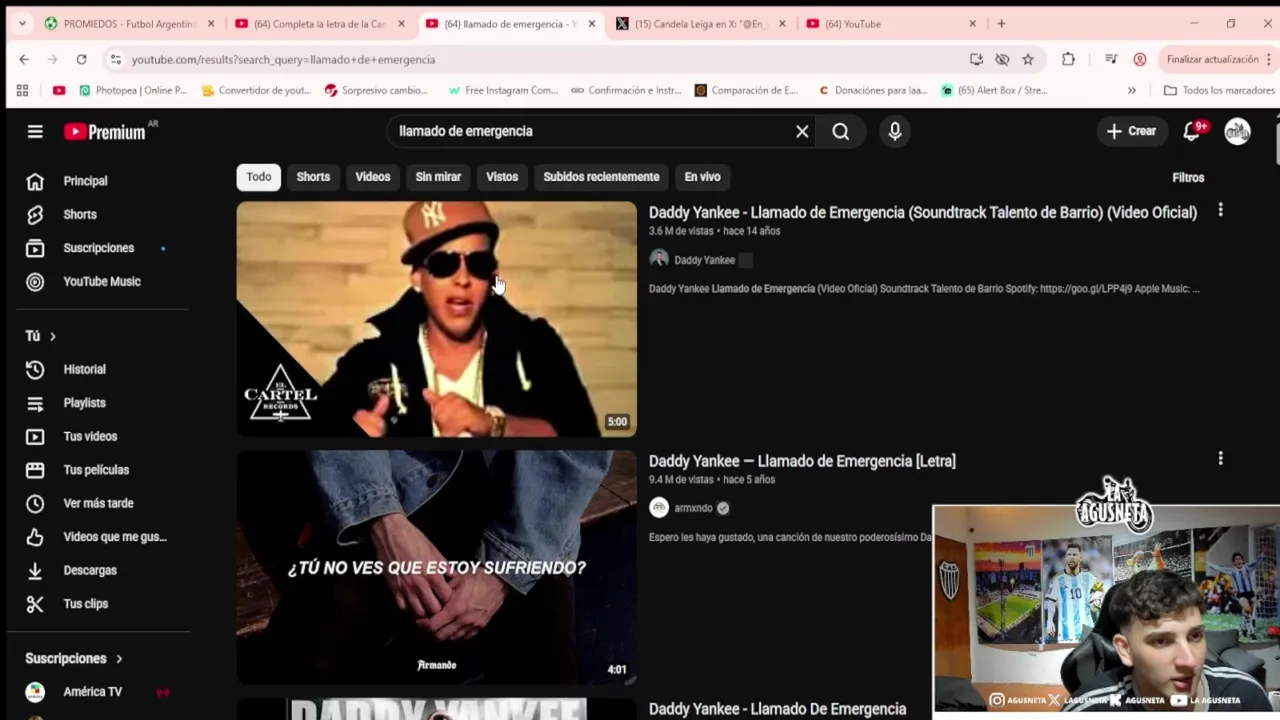The width and height of the screenshot is (1280, 720).
Task: Open the media control icon in toolbar
Action: tap(1111, 60)
